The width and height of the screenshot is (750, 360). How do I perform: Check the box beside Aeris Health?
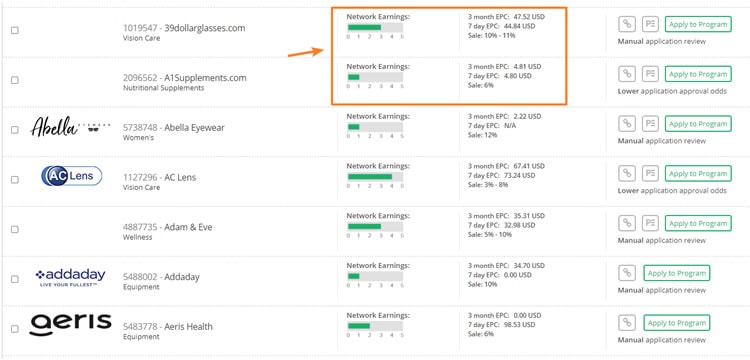pyautogui.click(x=15, y=329)
